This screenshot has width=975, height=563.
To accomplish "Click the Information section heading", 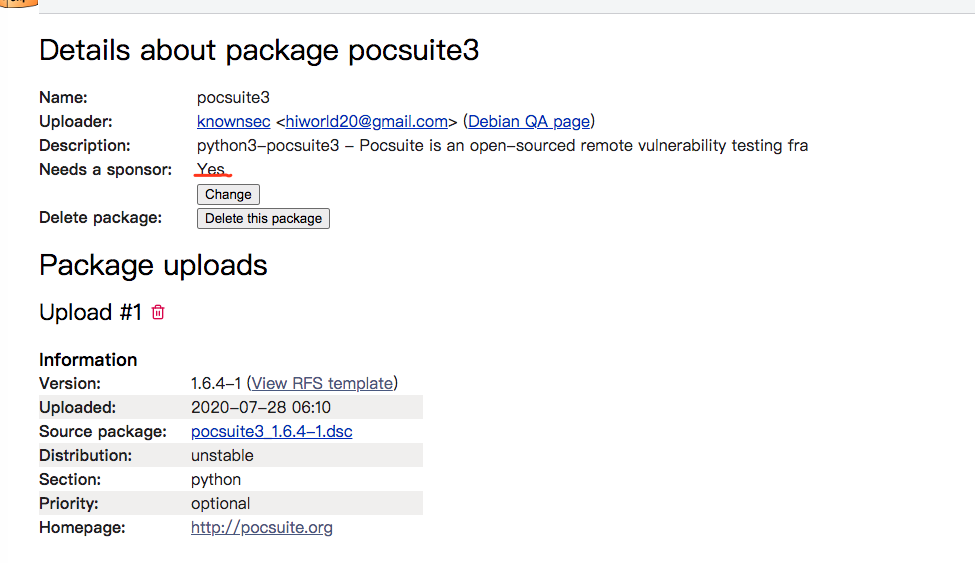I will (88, 360).
